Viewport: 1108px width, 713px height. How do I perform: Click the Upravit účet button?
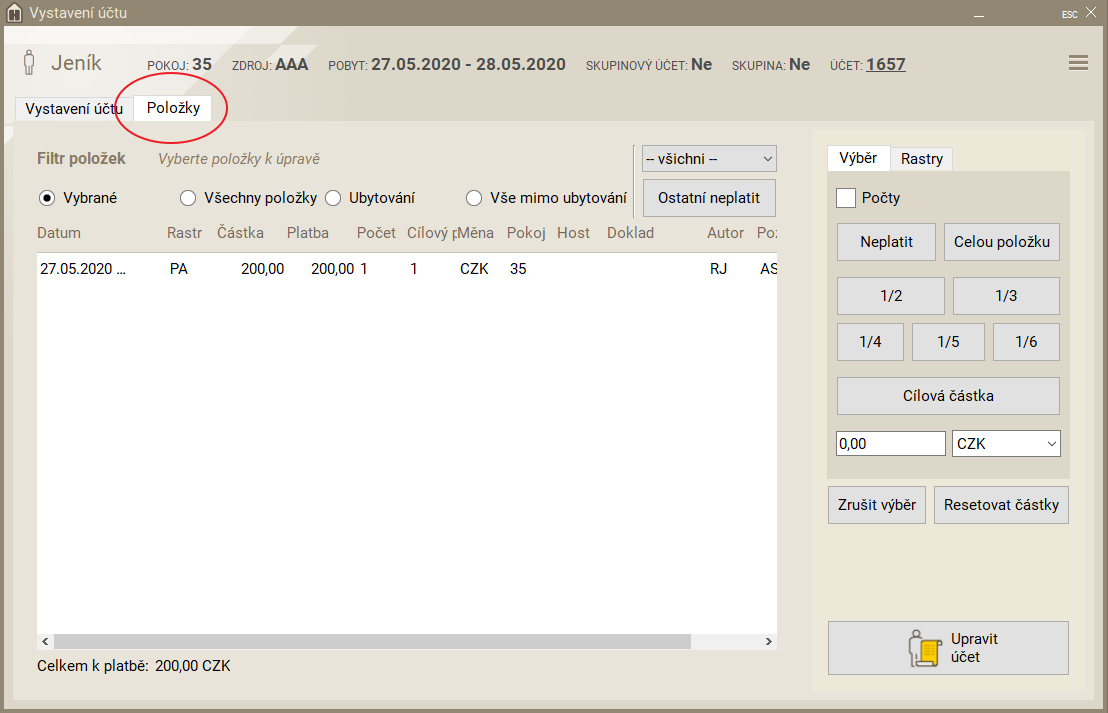[x=948, y=648]
